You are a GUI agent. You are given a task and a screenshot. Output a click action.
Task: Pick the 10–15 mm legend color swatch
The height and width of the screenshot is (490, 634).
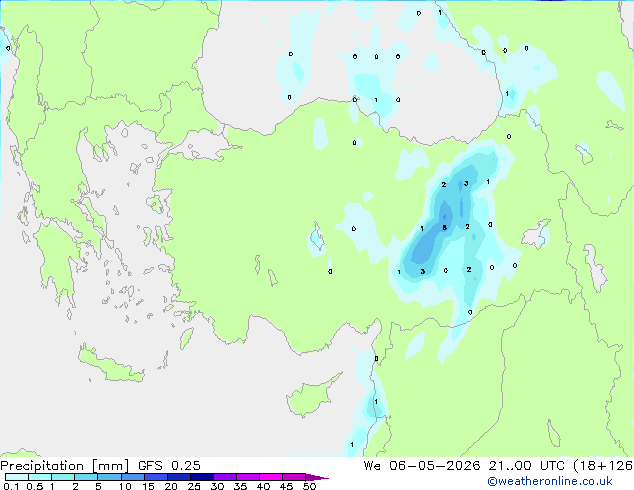[132, 477]
